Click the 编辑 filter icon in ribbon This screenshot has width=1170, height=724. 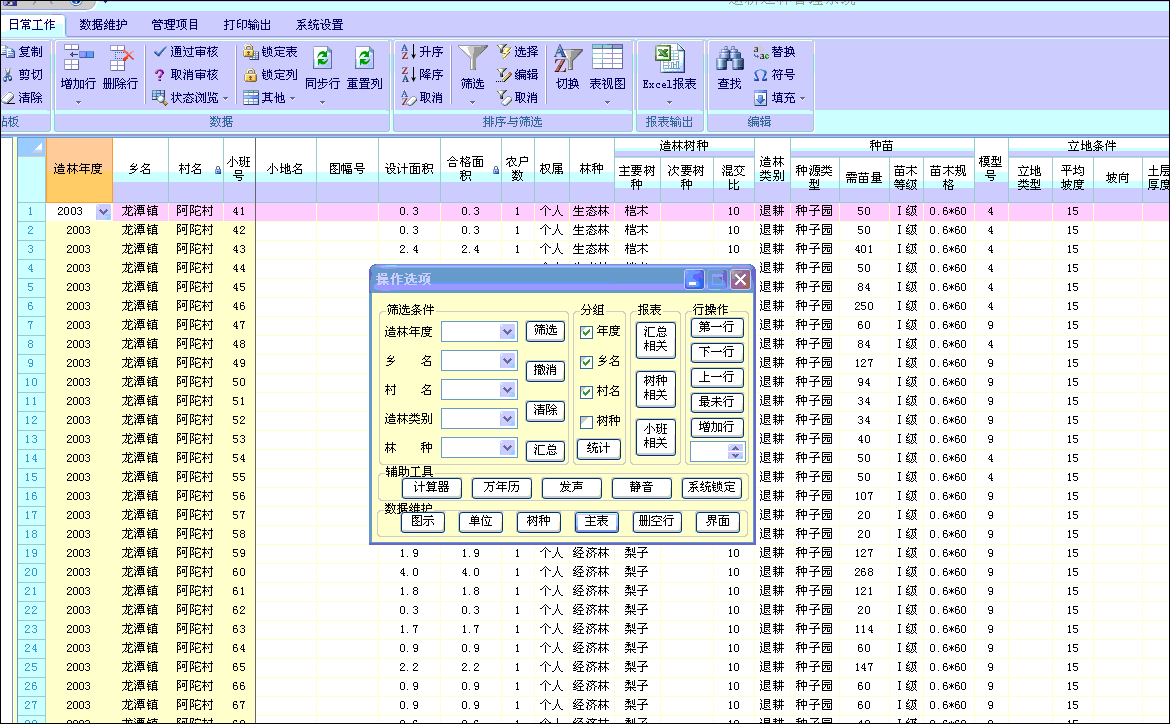[504, 75]
